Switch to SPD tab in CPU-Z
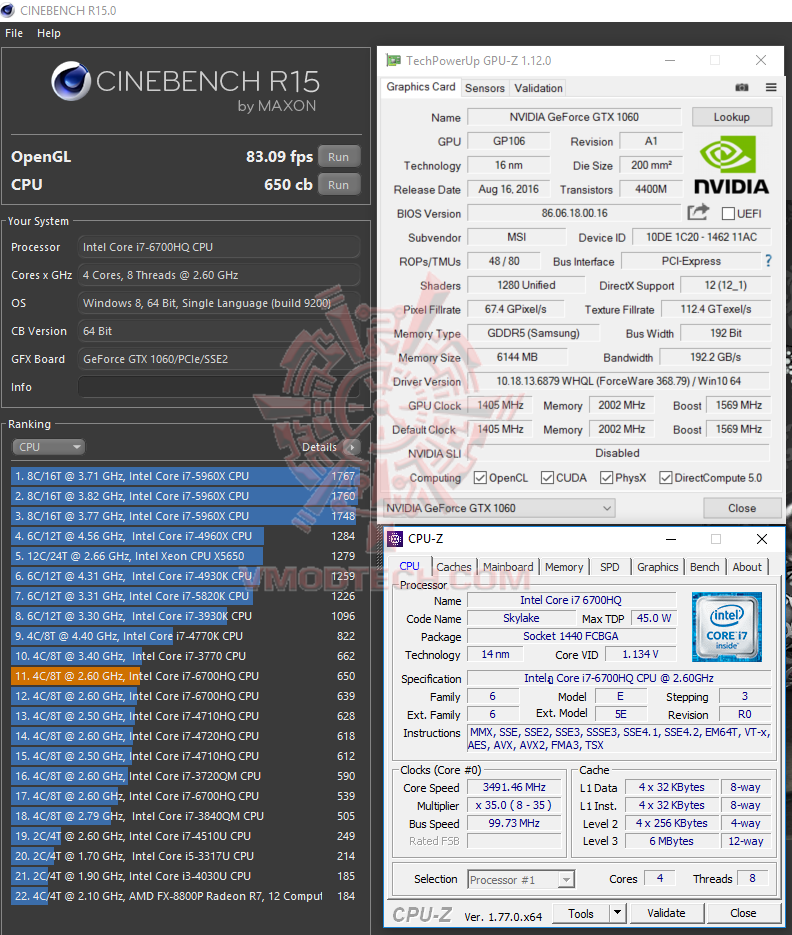 tap(610, 567)
